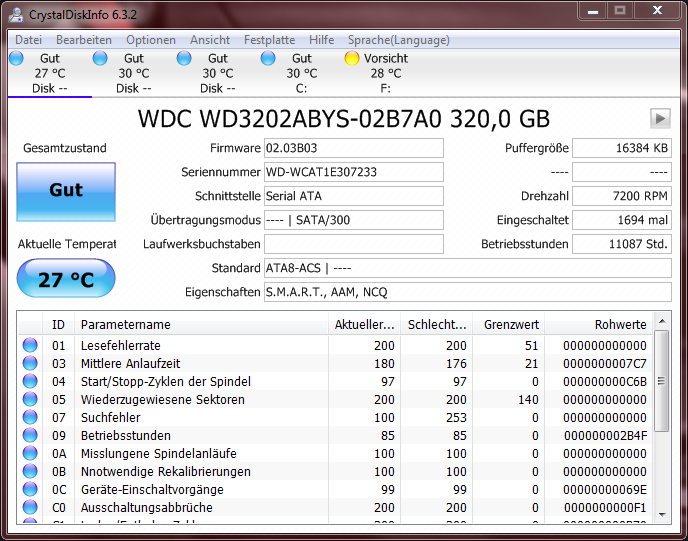Go to next disk with arrow button
Screen dimensions: 688x541
tap(660, 118)
